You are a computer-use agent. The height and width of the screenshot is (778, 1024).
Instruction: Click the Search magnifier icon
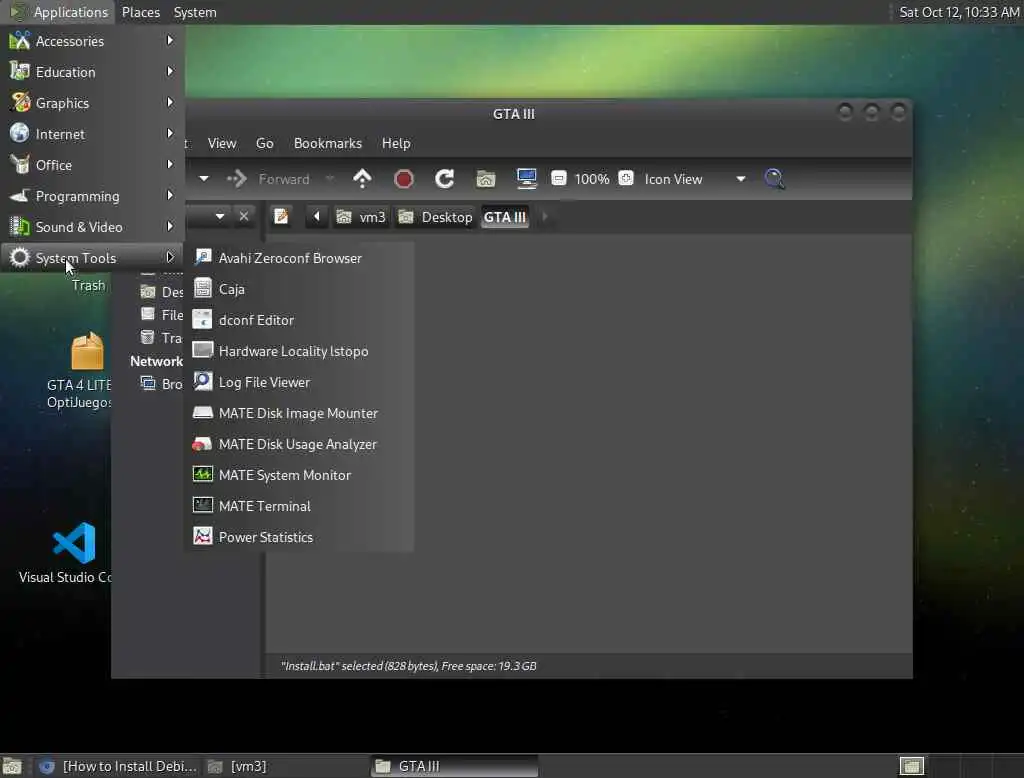pos(775,178)
